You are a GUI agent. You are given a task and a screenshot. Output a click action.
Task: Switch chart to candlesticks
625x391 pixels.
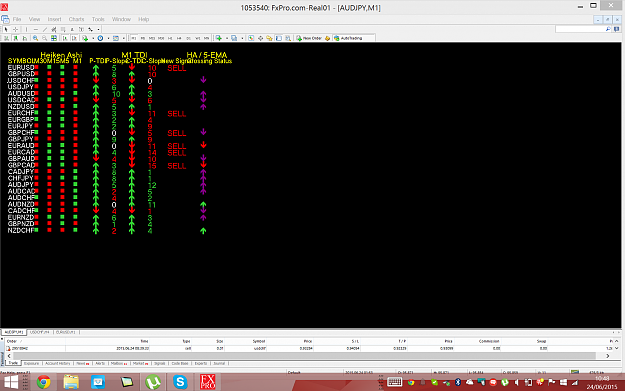pyautogui.click(x=16, y=38)
